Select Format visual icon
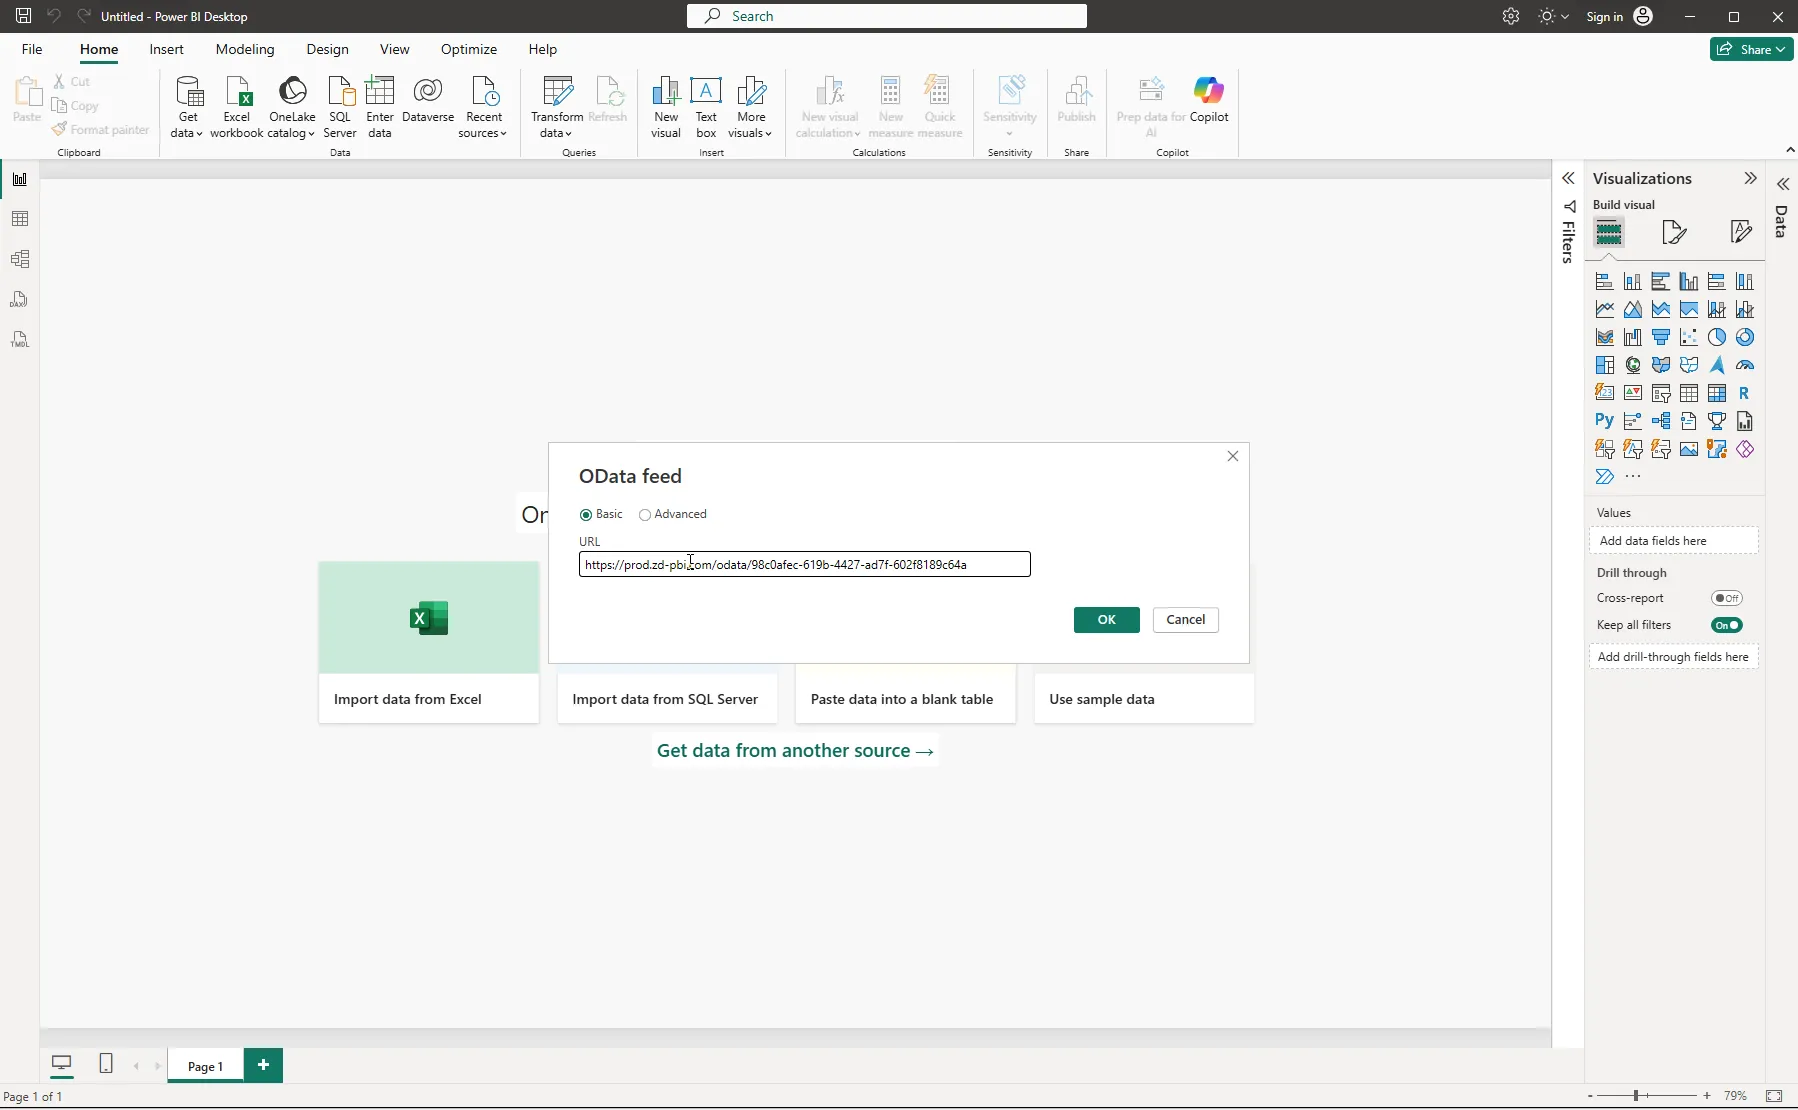This screenshot has height=1110, width=1798. 1675,232
